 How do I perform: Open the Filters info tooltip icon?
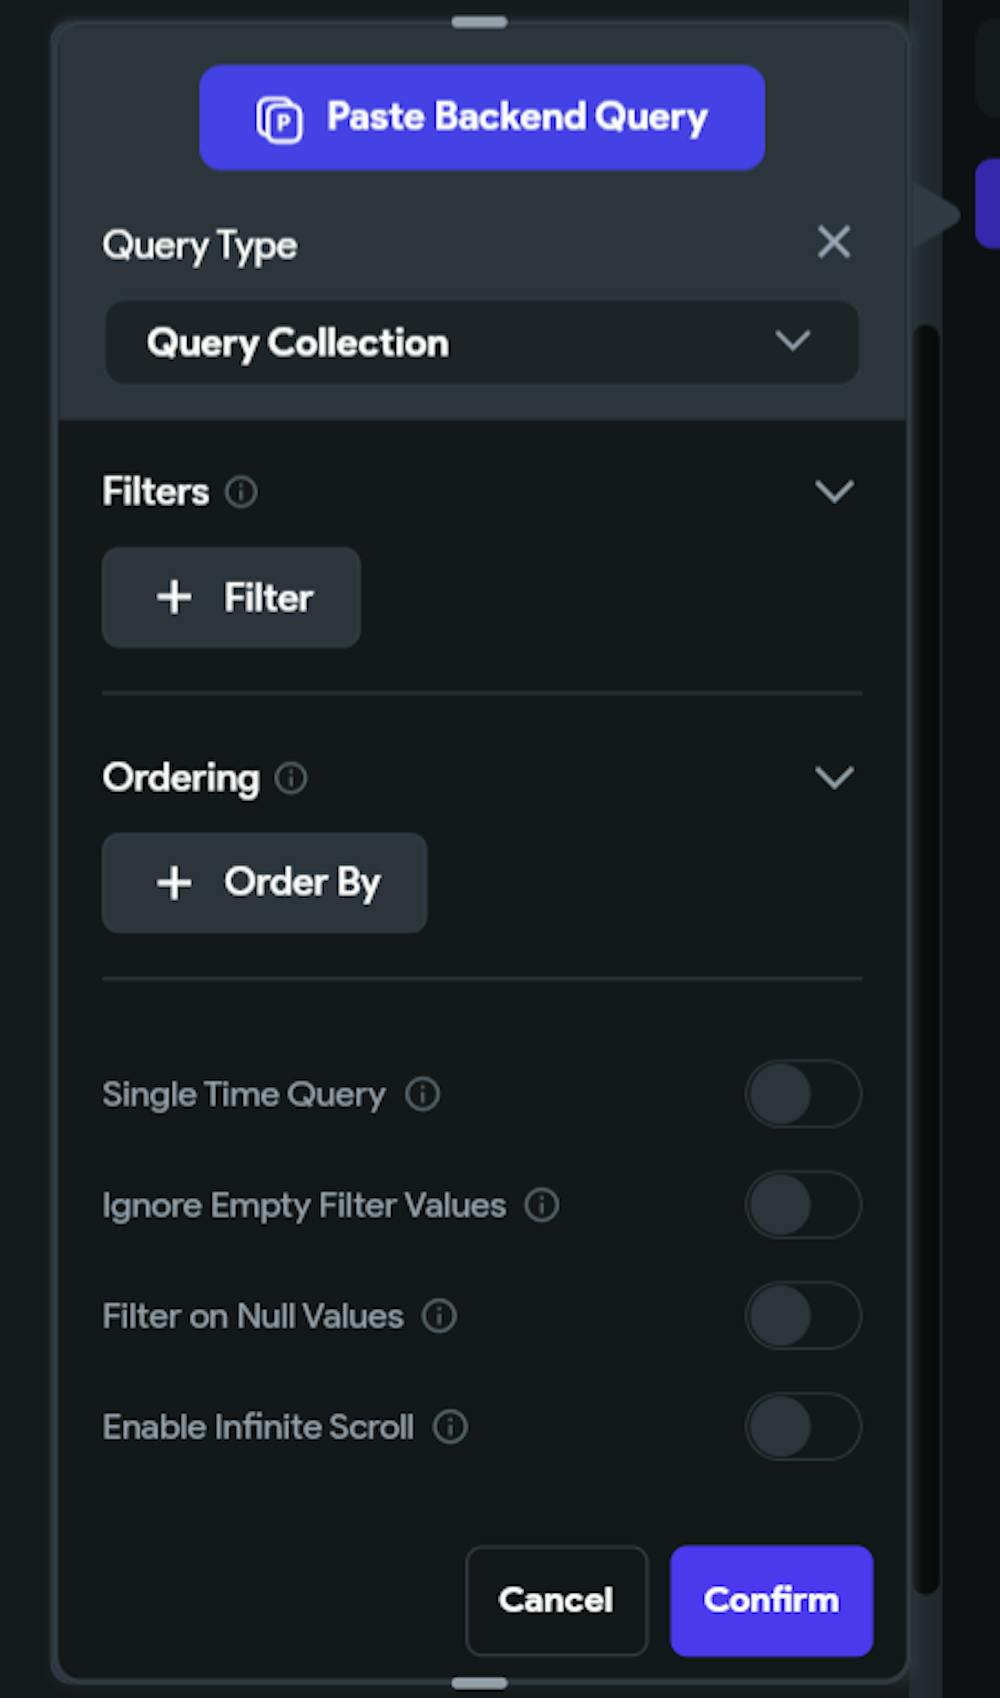tap(241, 492)
